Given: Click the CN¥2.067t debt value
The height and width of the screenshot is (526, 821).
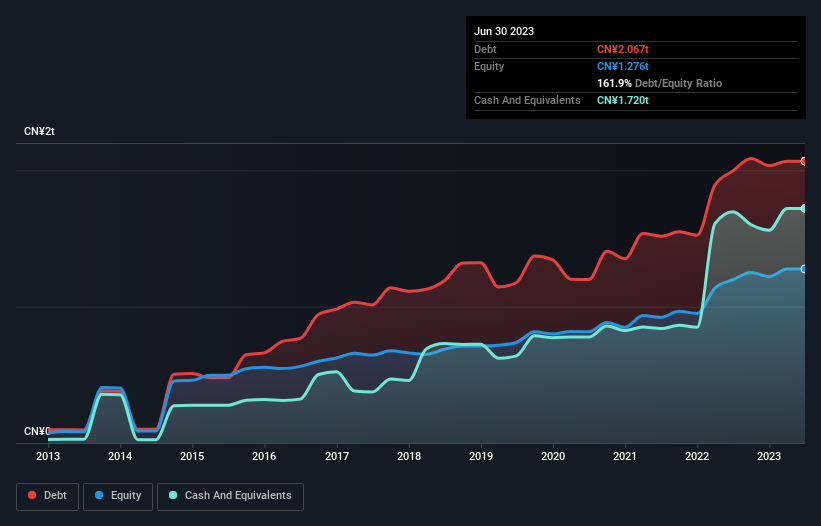Looking at the screenshot, I should pos(623,49).
